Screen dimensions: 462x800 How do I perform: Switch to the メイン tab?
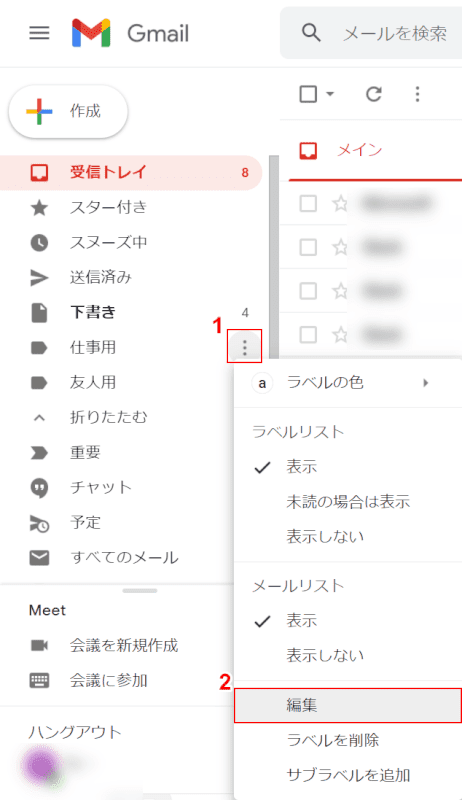pos(360,150)
